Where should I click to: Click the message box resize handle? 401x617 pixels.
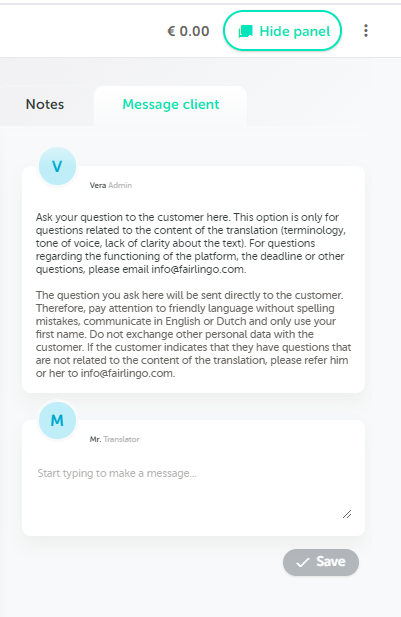tap(347, 514)
